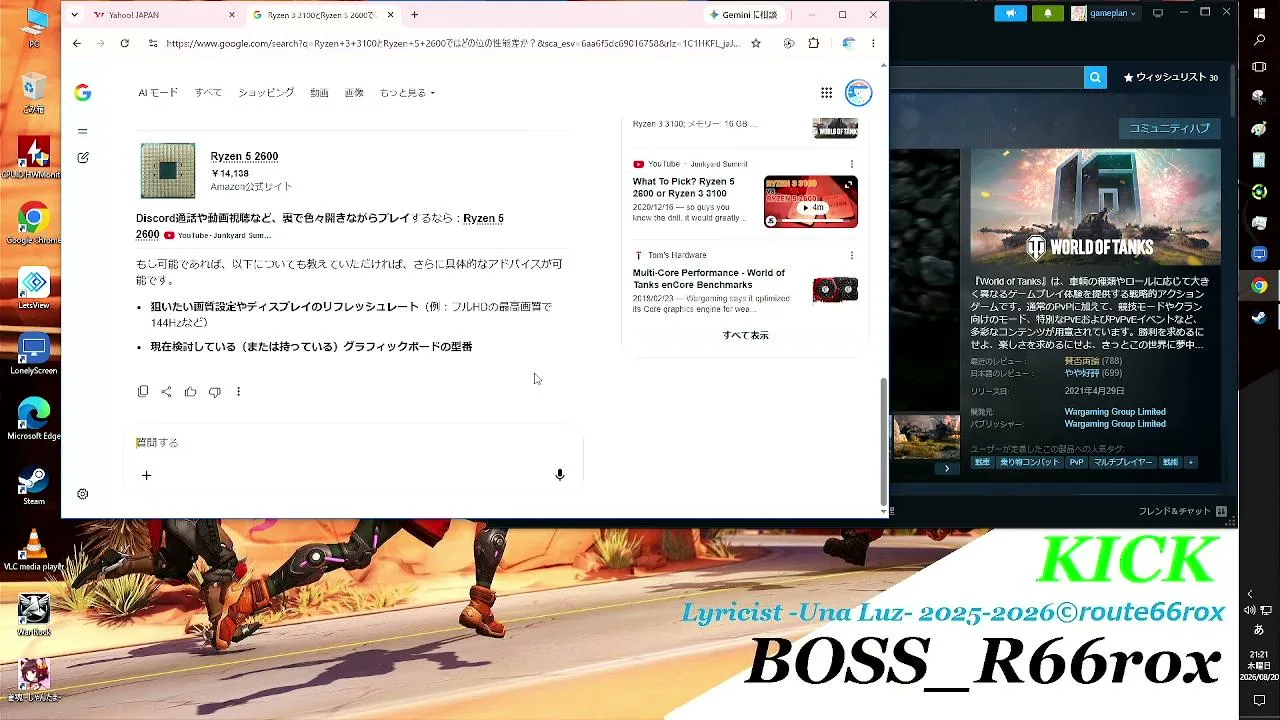Viewport: 1280px width, 720px height.
Task: Click the Wargaming Group Limited developer link
Action: pos(1115,412)
